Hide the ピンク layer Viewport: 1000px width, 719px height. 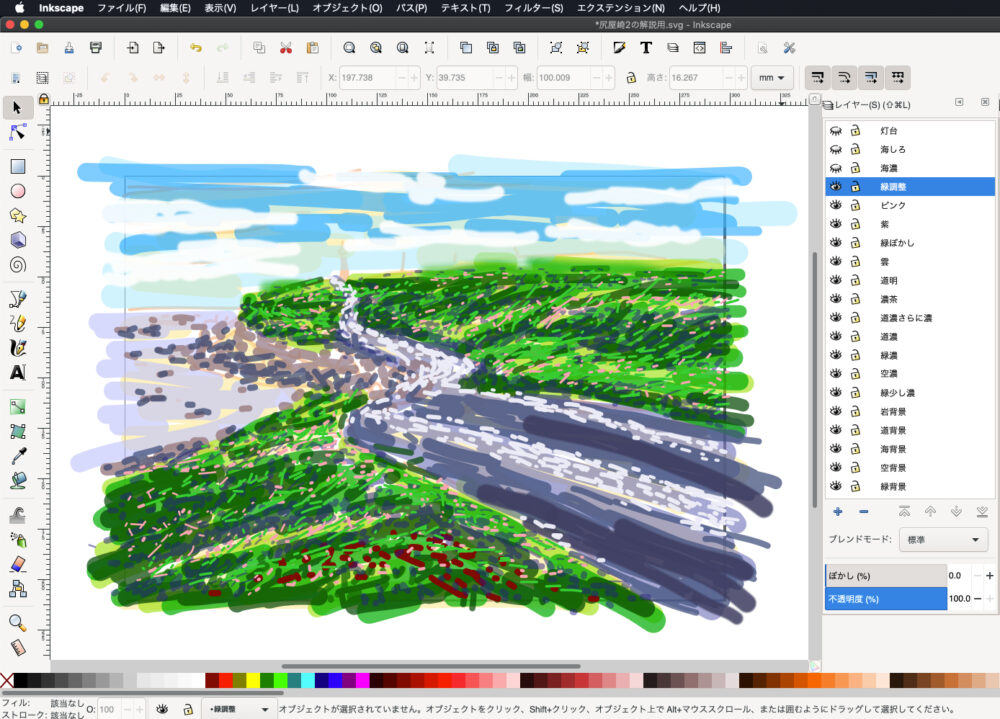tap(837, 205)
